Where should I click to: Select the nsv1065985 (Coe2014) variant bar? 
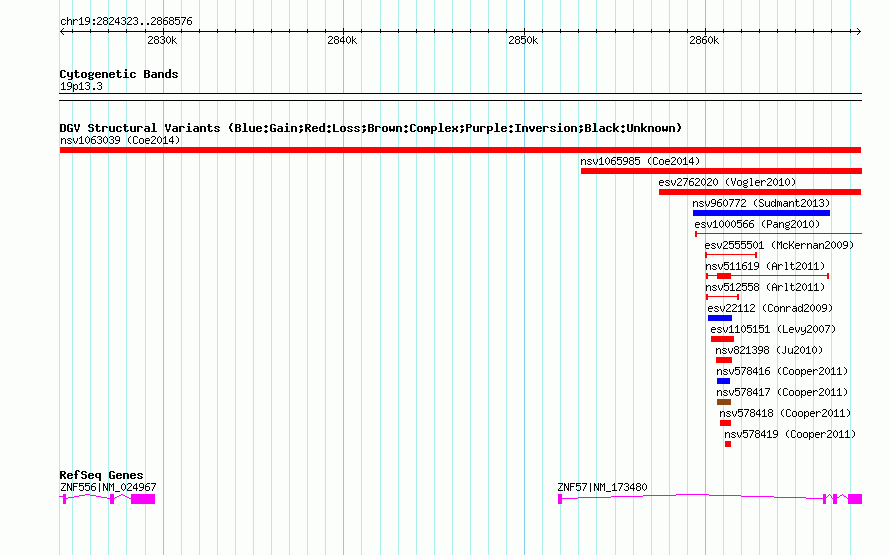pos(721,171)
